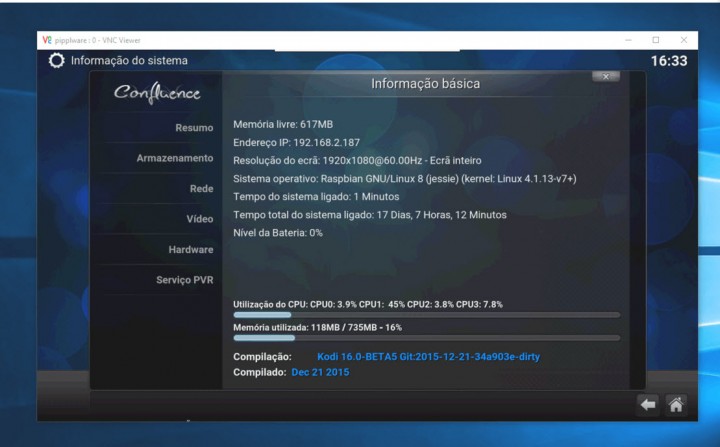Click the 16:33 clock display

pyautogui.click(x=668, y=61)
